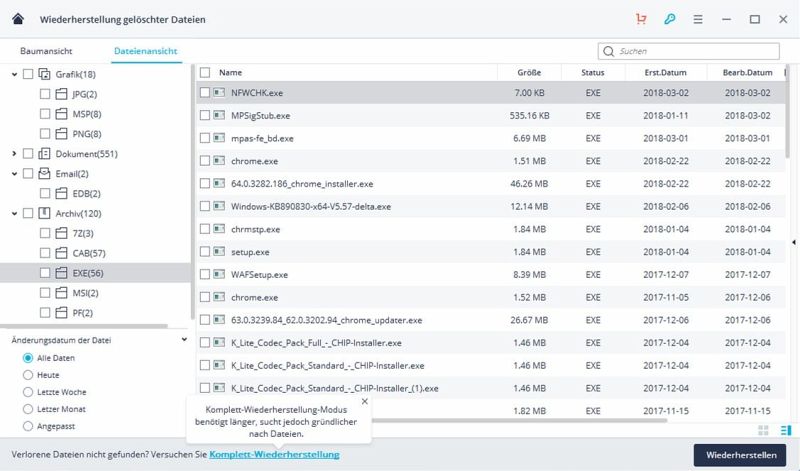Click the key registration icon
Viewport: 800px width, 471px height.
tap(669, 19)
